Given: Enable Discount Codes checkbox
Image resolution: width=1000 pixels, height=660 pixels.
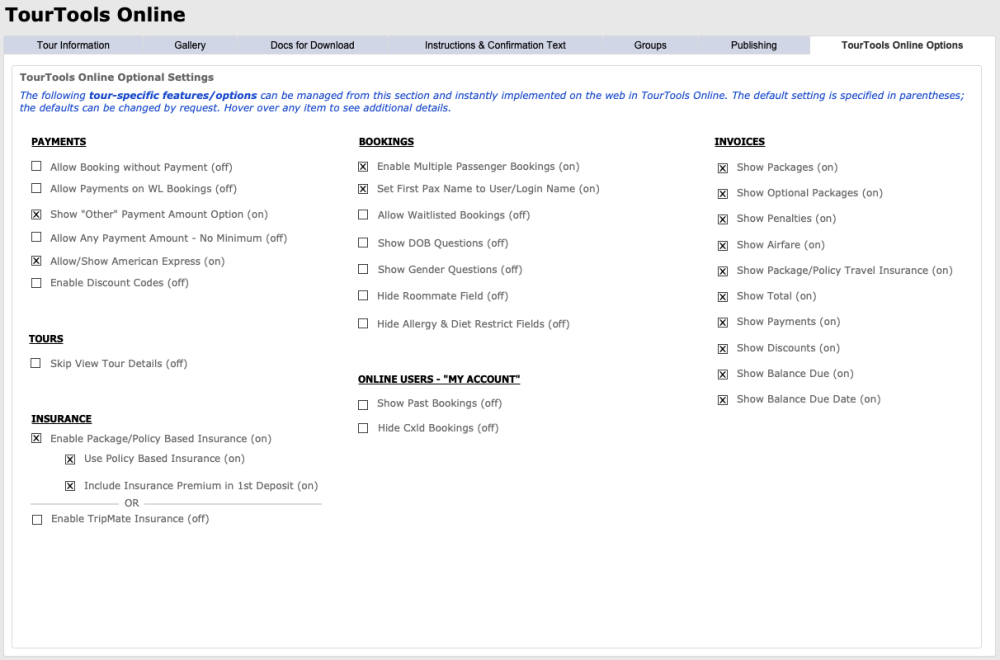Looking at the screenshot, I should click(37, 283).
